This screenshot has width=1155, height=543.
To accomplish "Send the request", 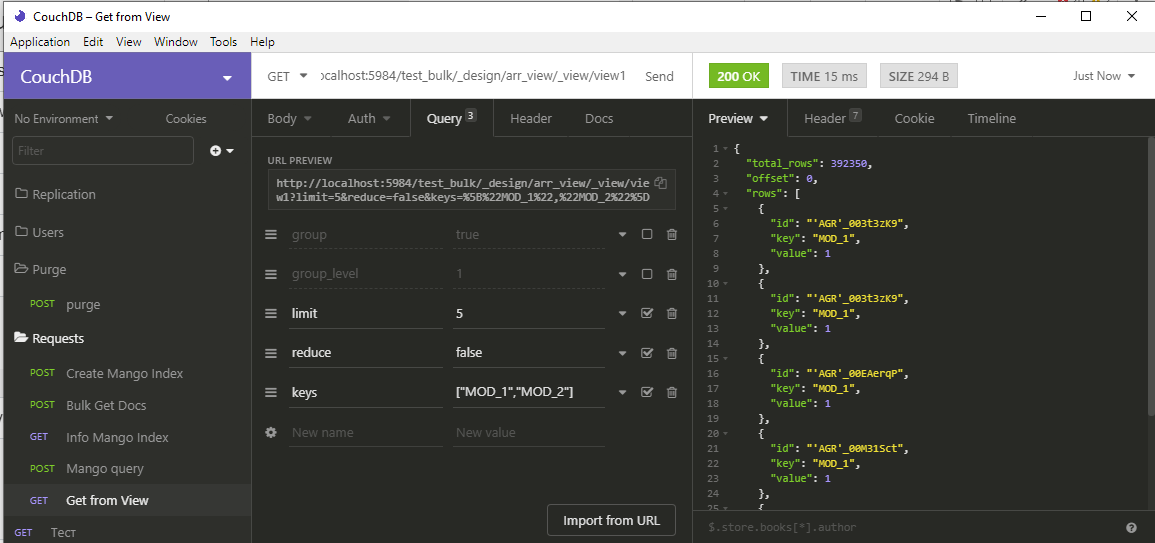I will 659,76.
